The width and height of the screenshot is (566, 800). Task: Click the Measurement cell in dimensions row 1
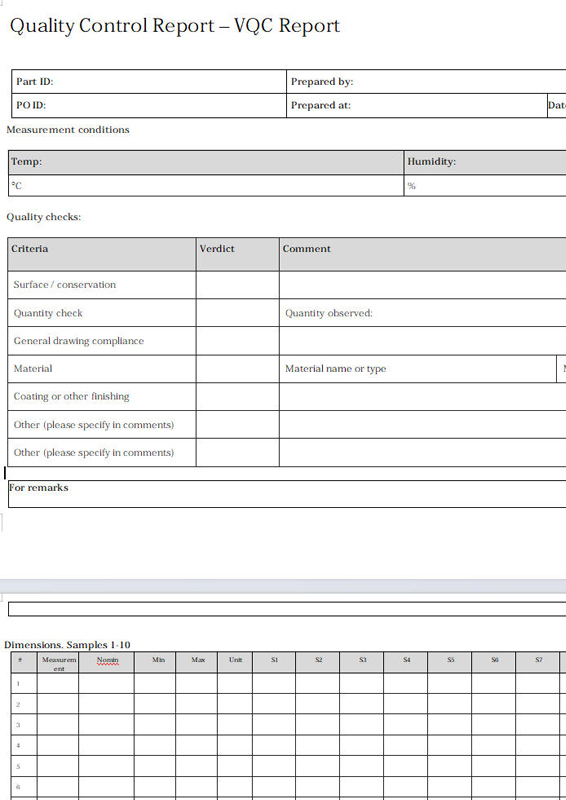58,683
